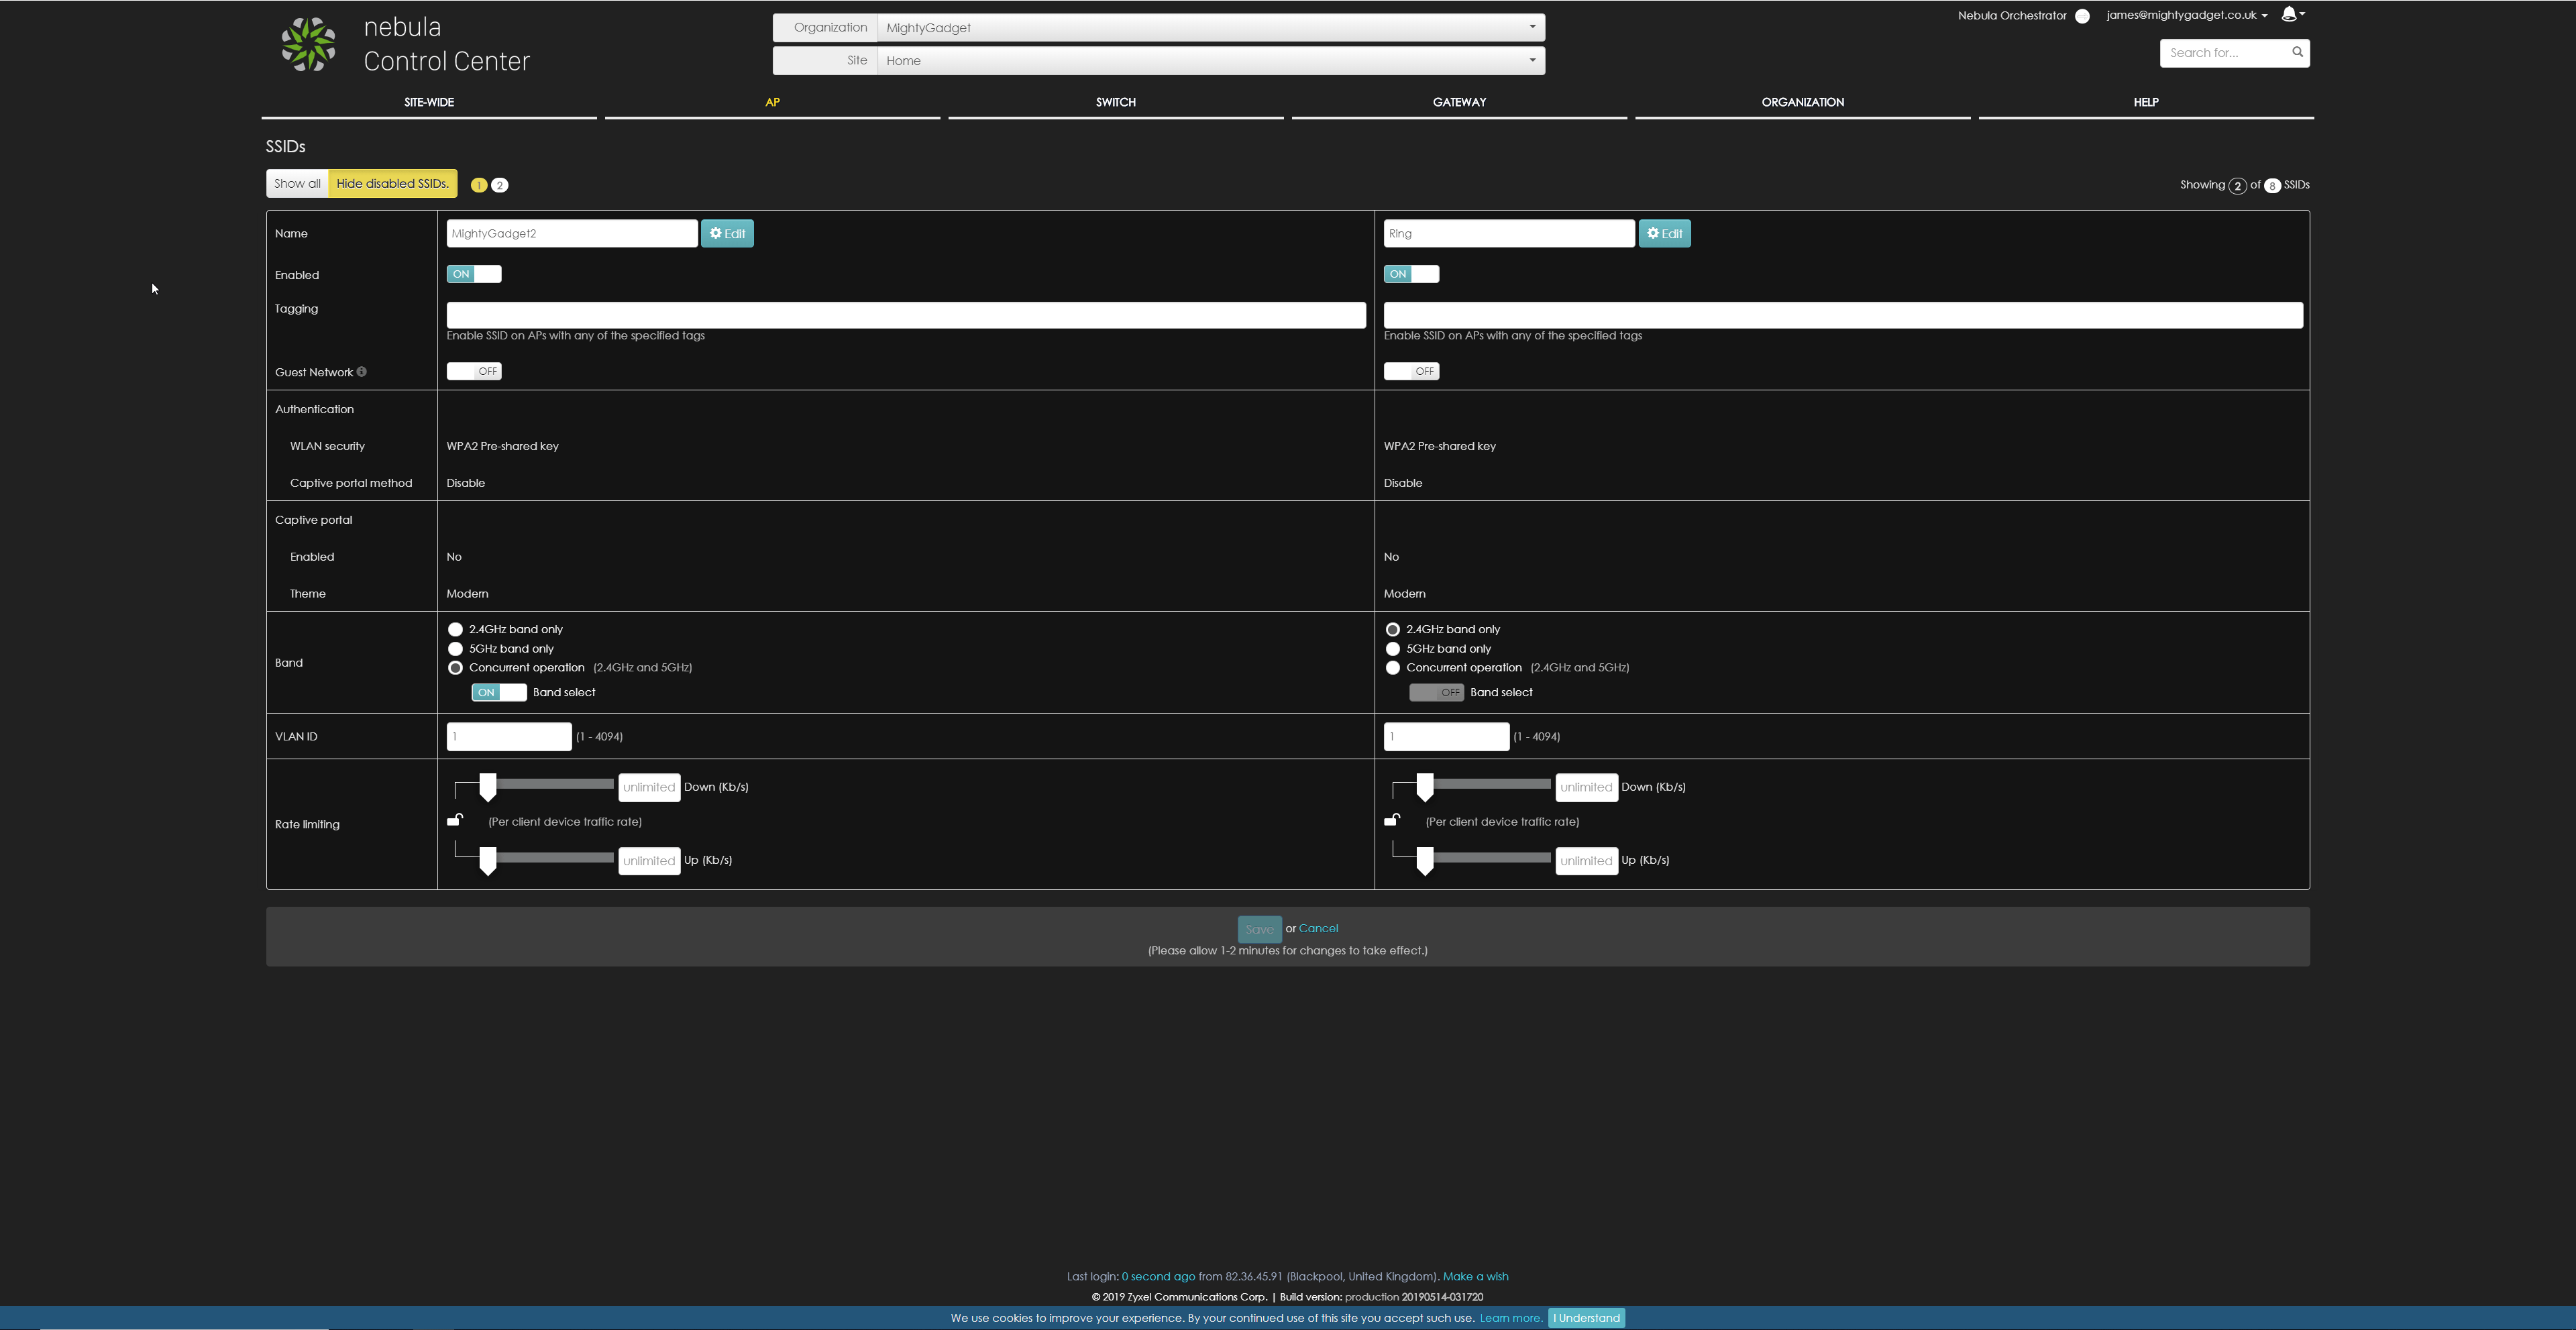Click Guest Network info icon
The image size is (2576, 1330).
tap(362, 372)
